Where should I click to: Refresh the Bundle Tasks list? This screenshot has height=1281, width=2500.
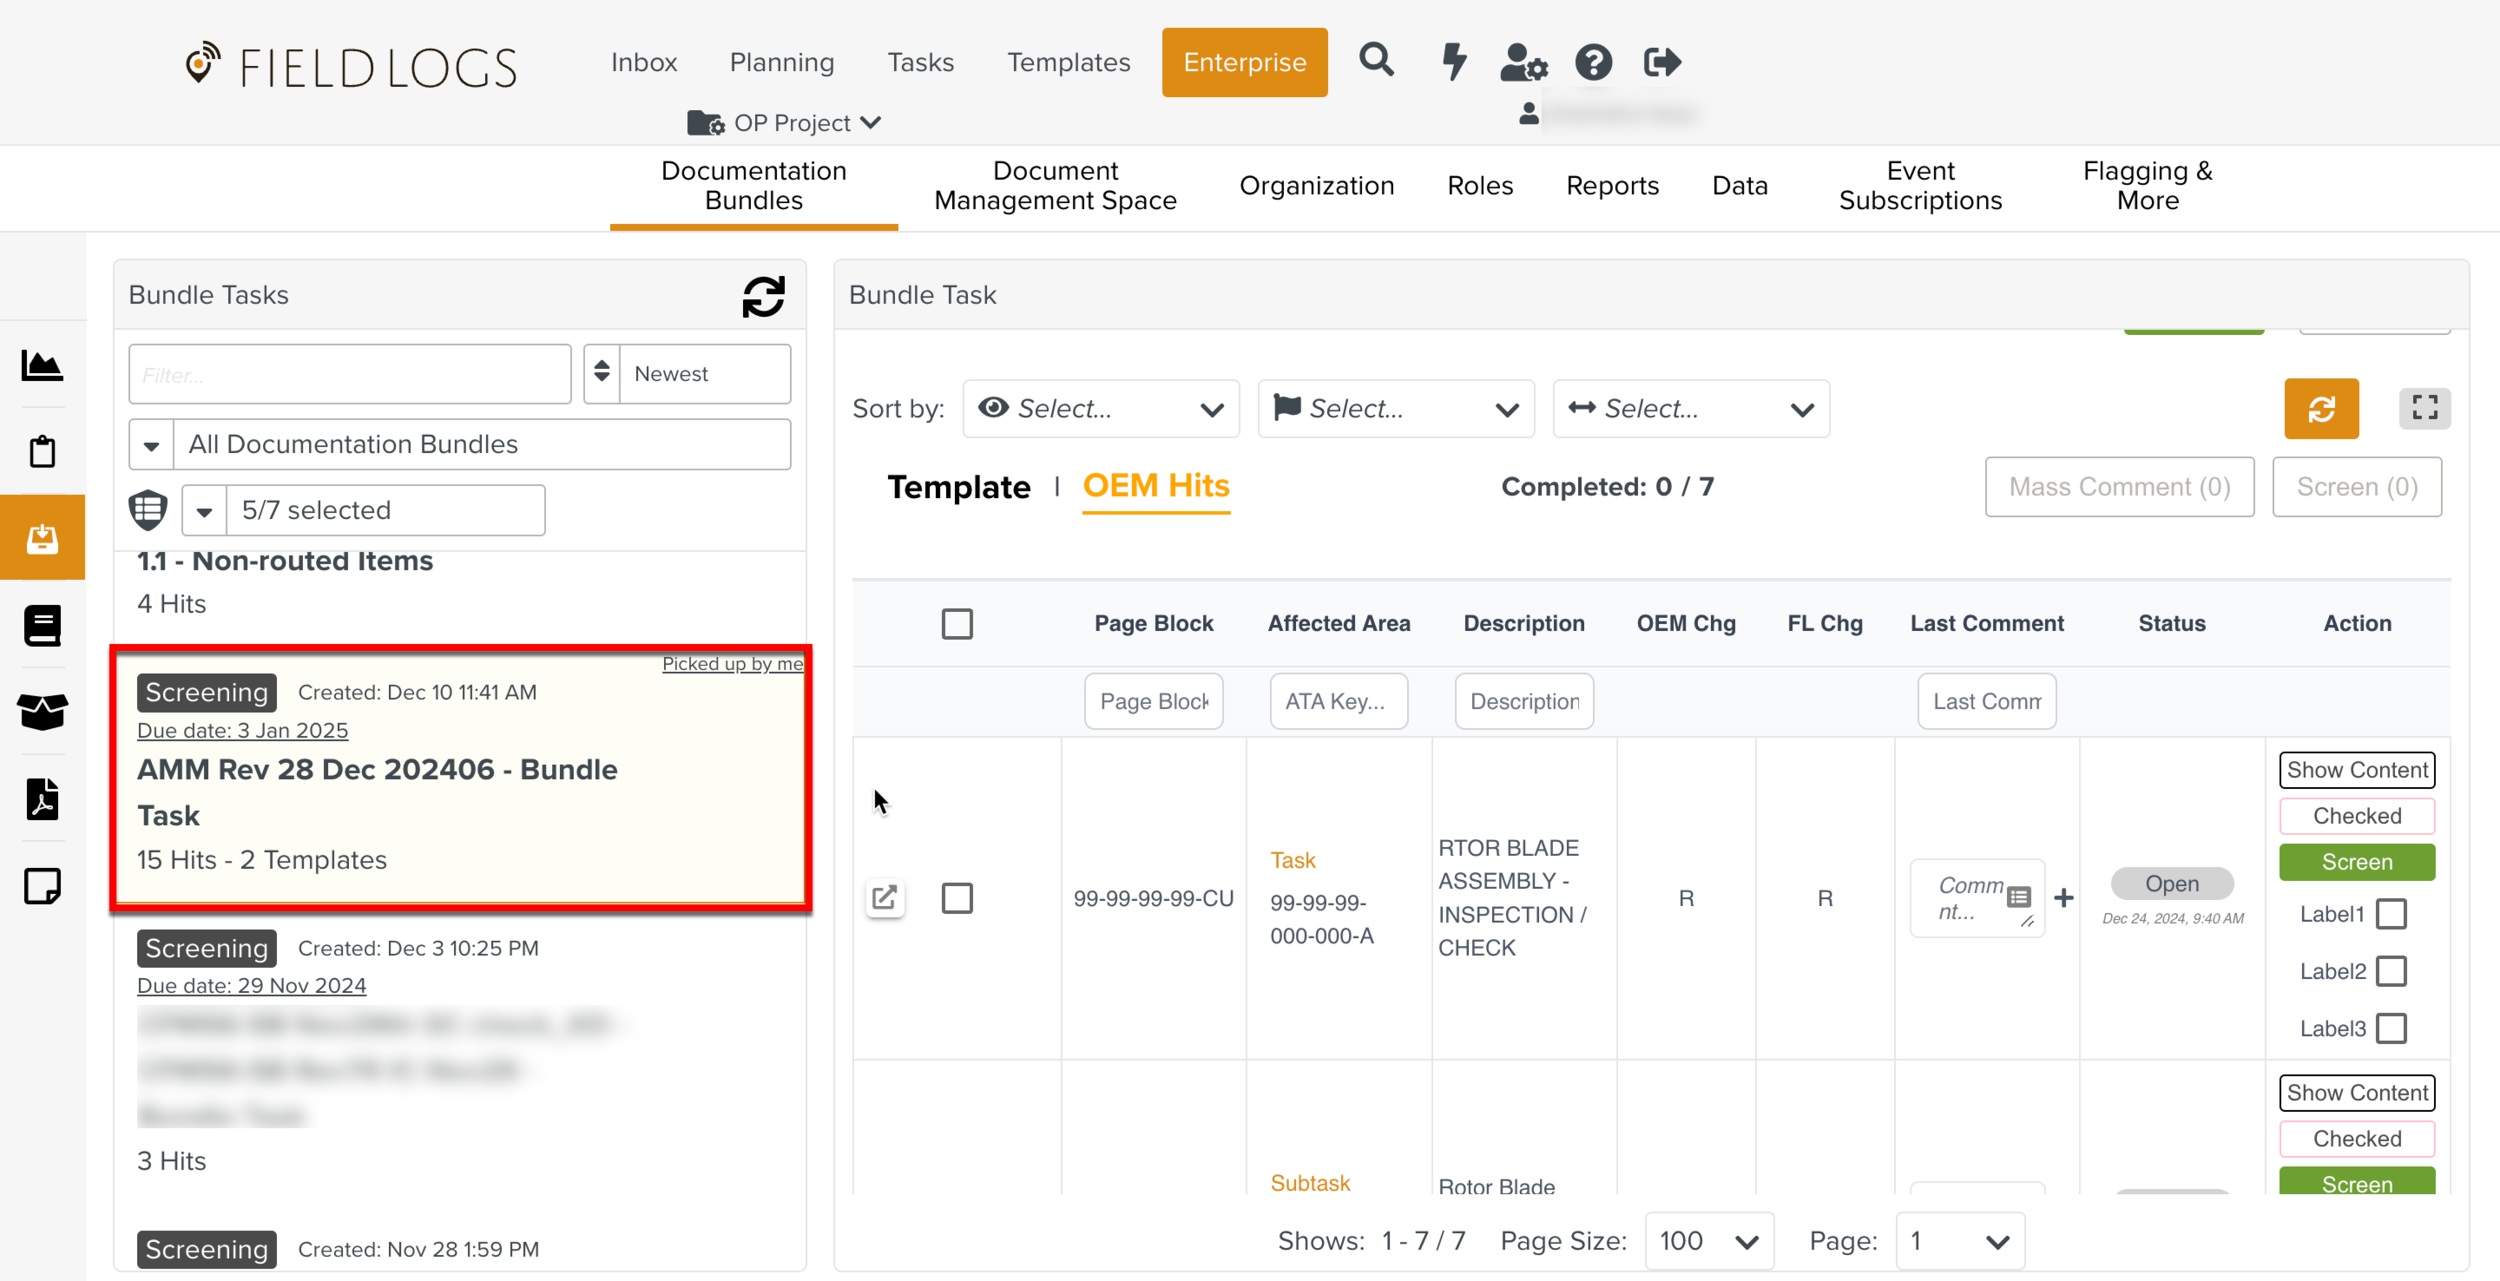point(764,296)
